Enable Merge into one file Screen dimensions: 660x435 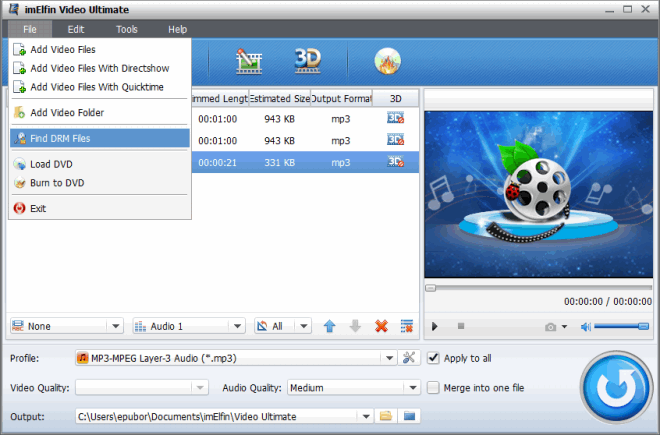coord(433,387)
